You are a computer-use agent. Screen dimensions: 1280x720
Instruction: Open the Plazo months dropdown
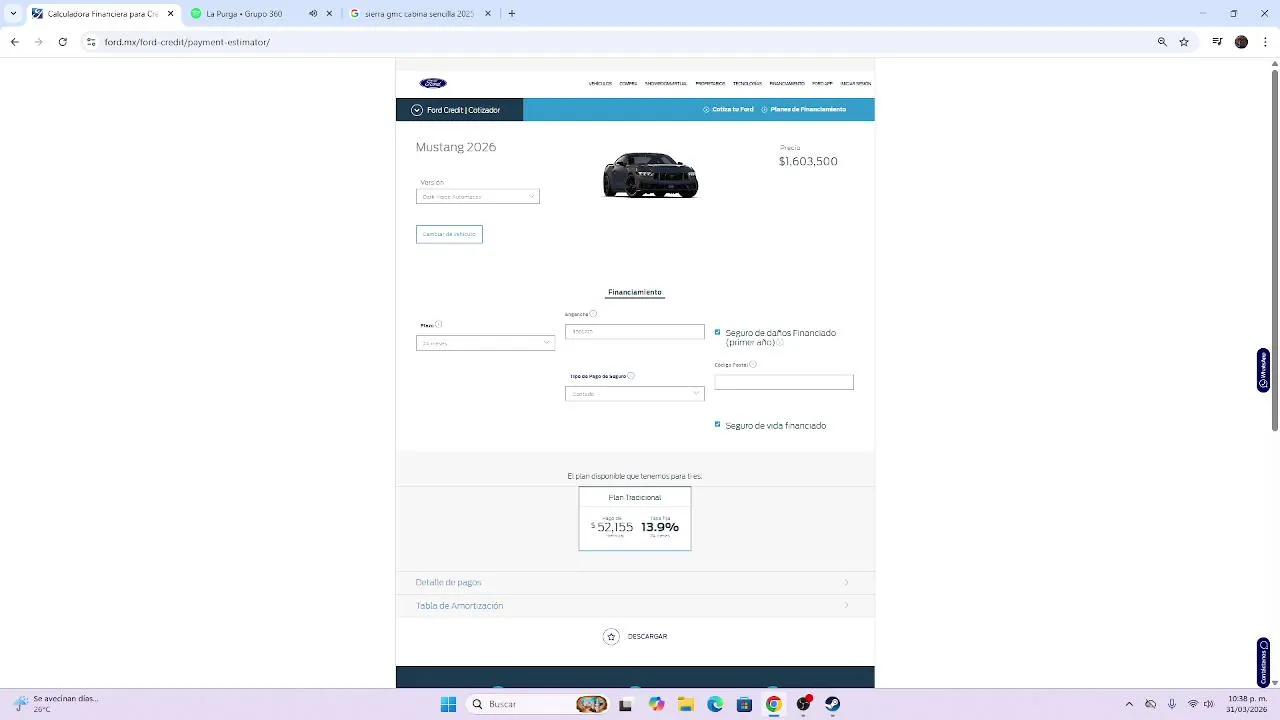(485, 343)
